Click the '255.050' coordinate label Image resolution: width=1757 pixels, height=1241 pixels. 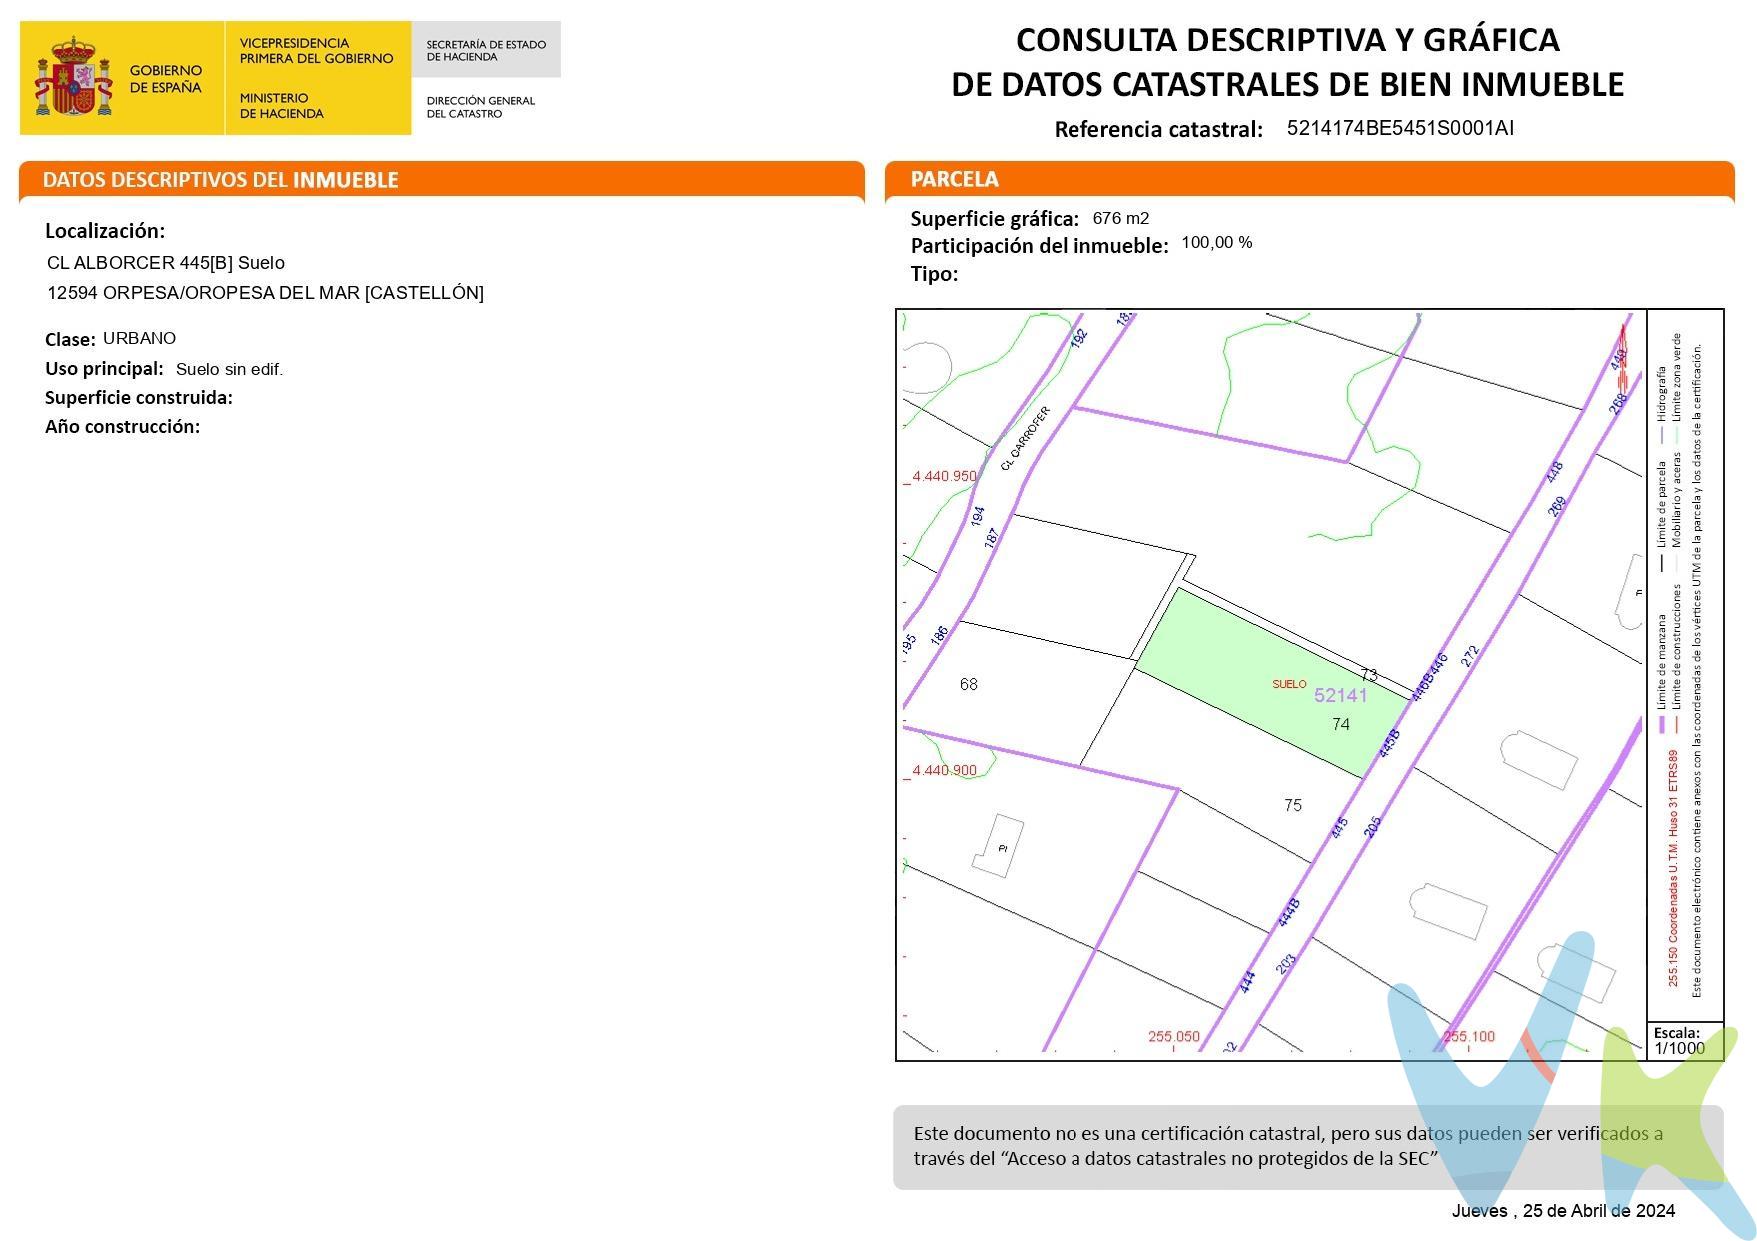point(1173,1037)
